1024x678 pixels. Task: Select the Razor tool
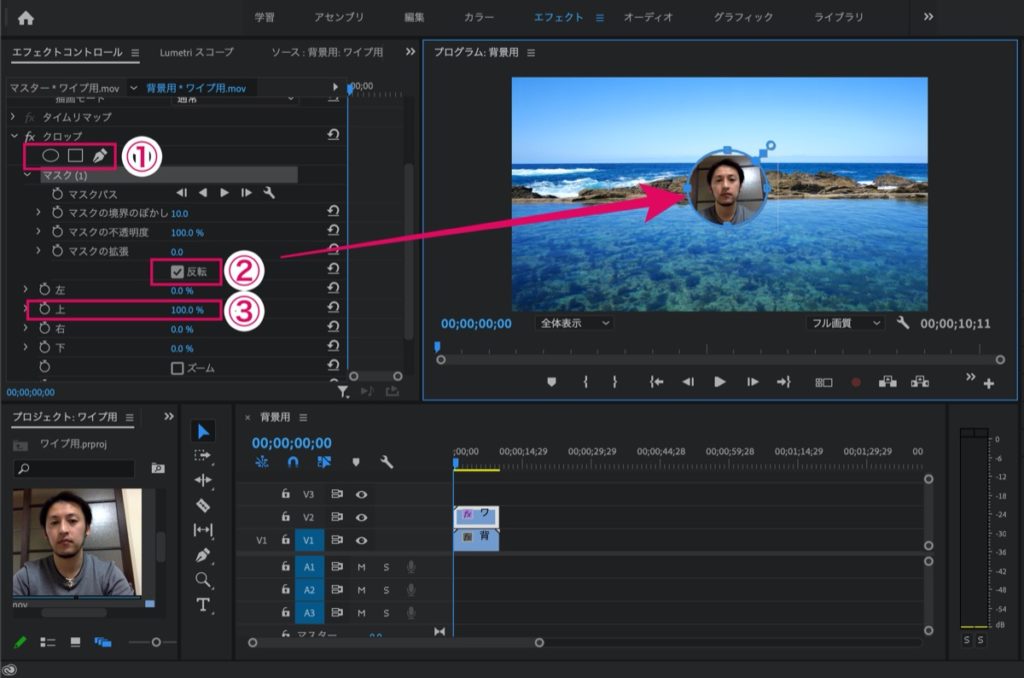203,505
